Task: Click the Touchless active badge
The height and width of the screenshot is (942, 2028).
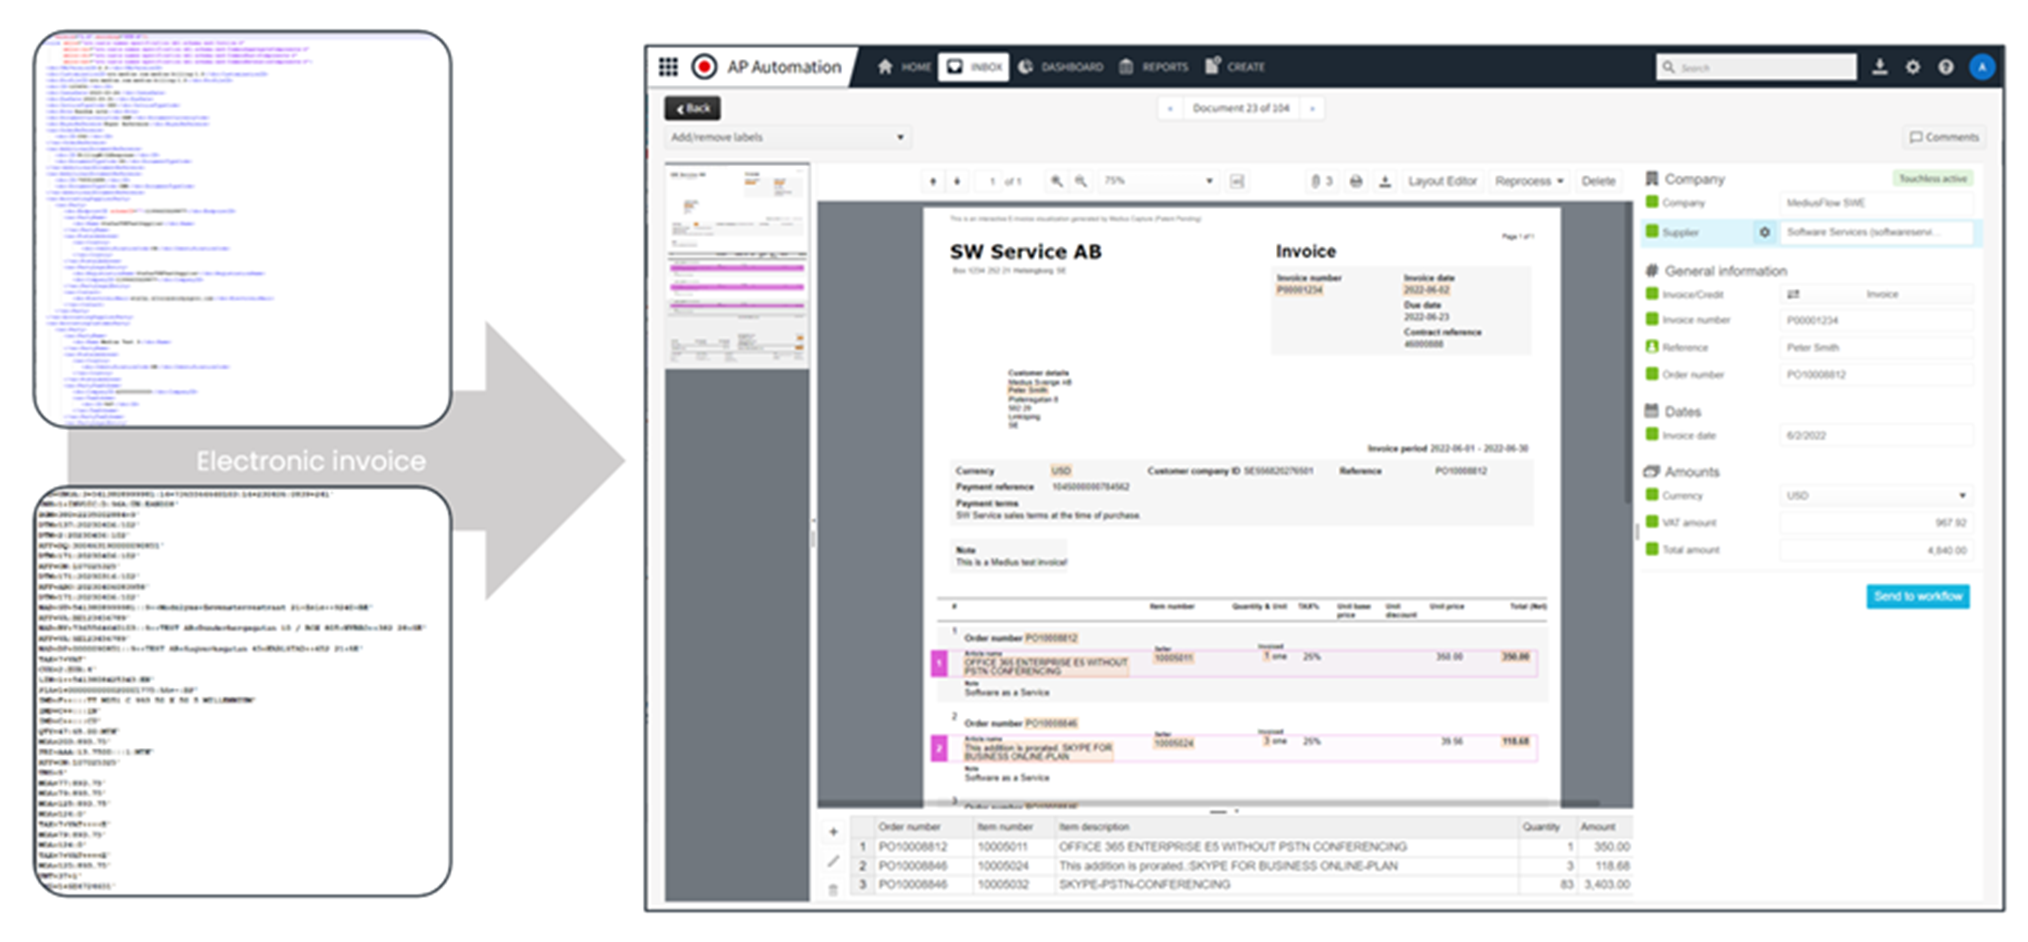Action: [1932, 178]
